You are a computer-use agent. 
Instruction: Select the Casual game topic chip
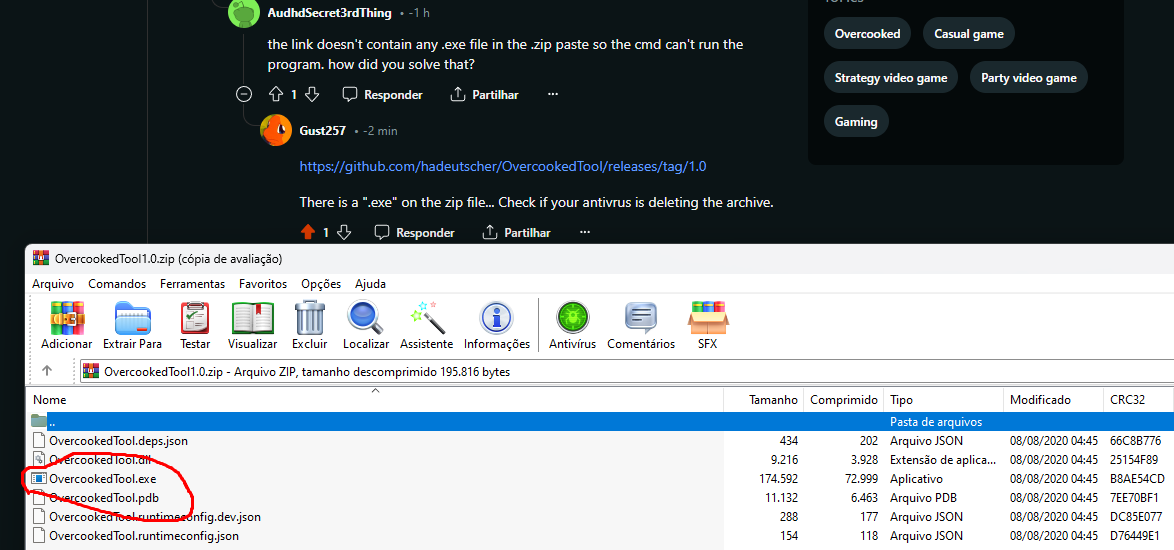(969, 34)
